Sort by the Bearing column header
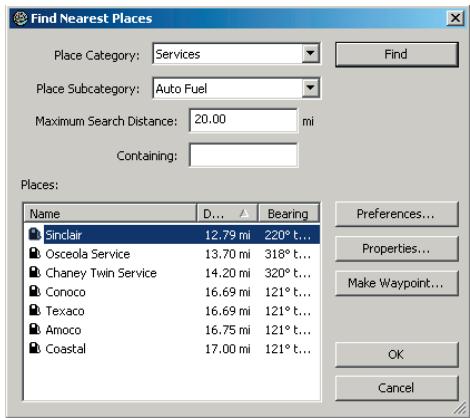Screen dimensions: 470x418 click(x=289, y=213)
